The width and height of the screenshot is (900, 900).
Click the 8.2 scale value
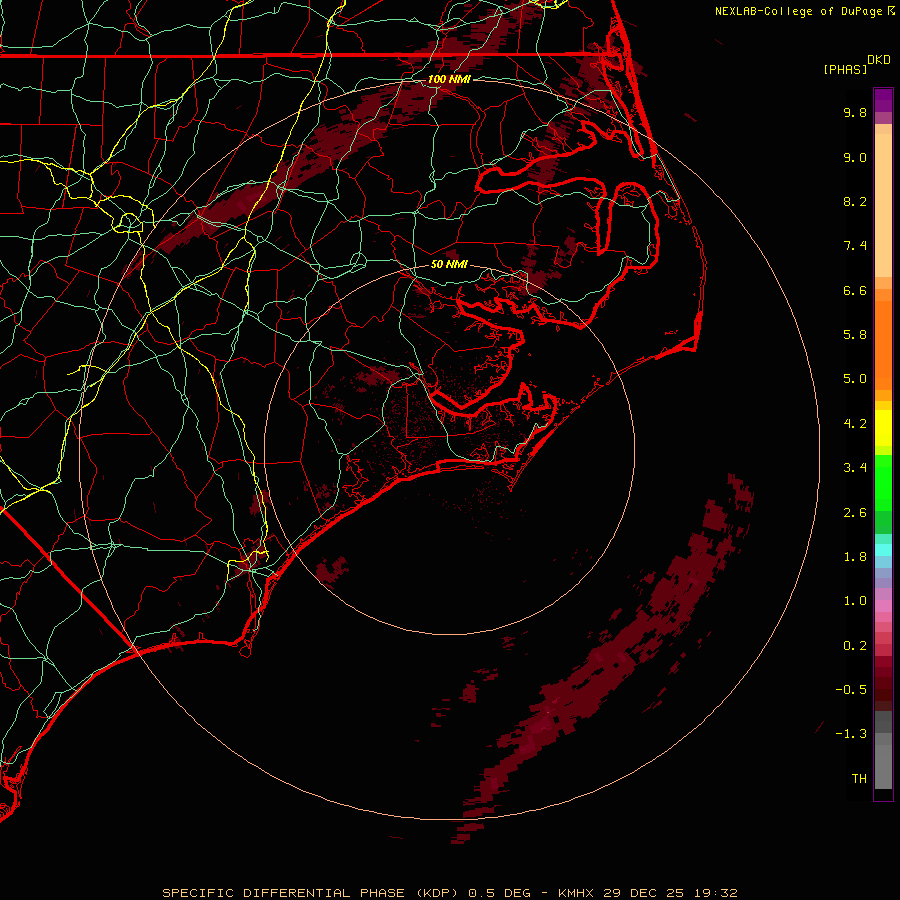[x=855, y=201]
